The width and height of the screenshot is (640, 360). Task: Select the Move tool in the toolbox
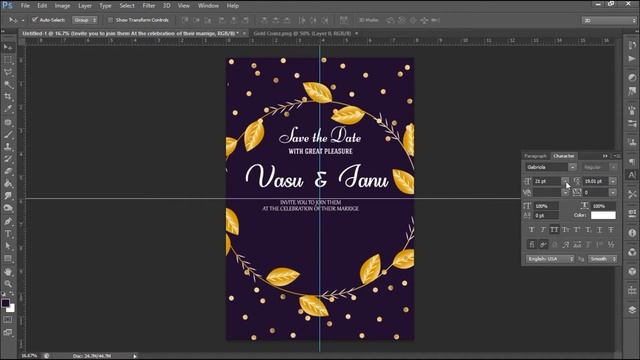click(x=8, y=48)
